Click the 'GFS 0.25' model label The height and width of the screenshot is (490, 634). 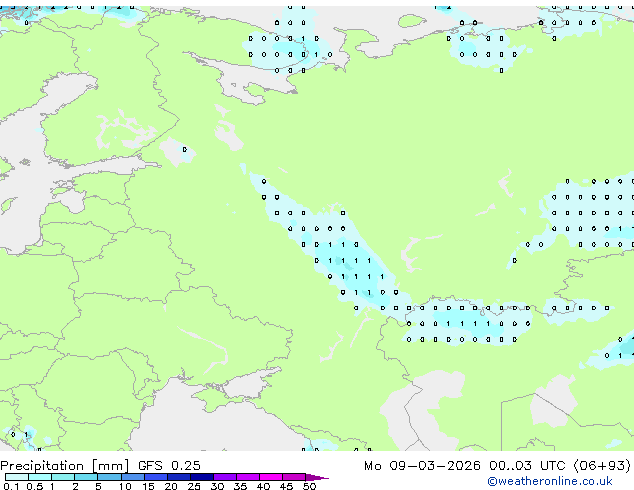pyautogui.click(x=169, y=465)
